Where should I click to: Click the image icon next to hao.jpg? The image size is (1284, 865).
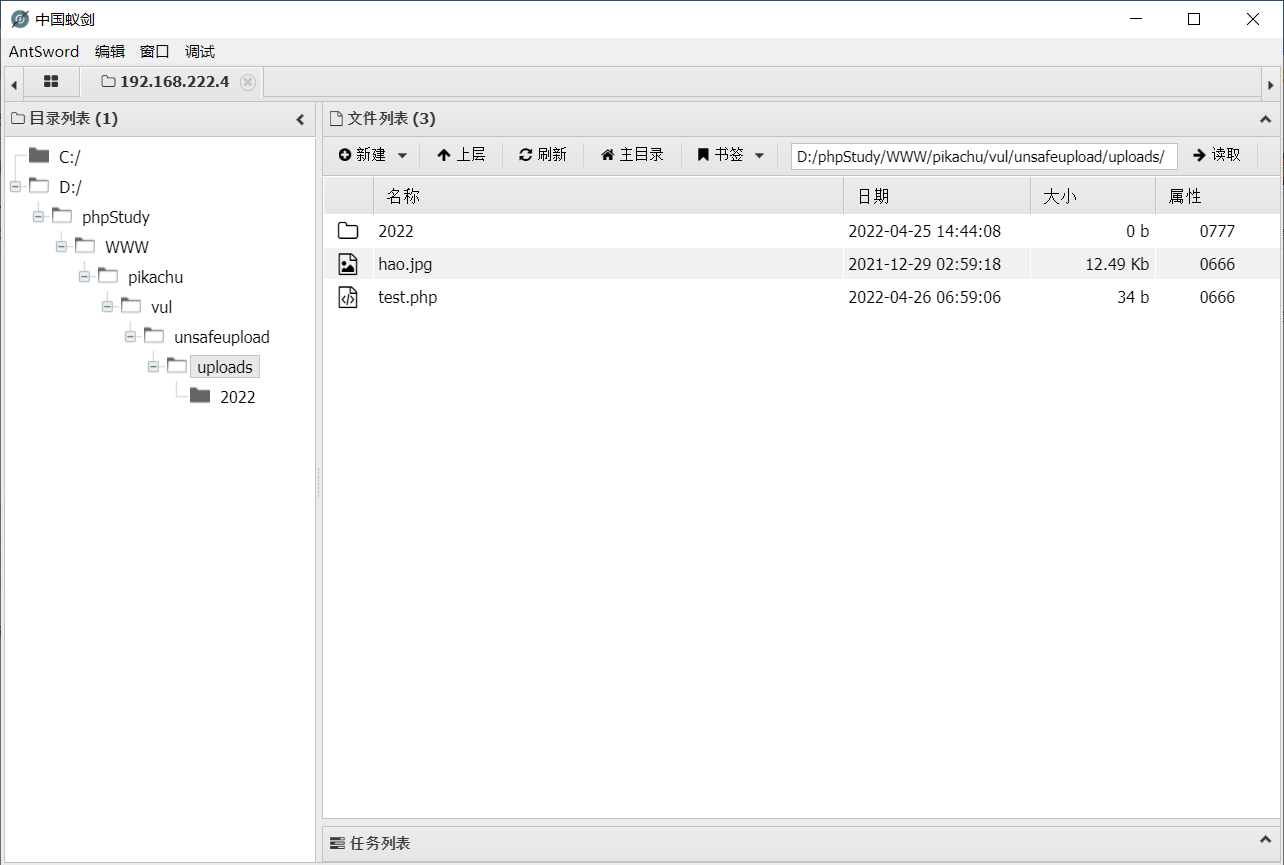pos(347,263)
